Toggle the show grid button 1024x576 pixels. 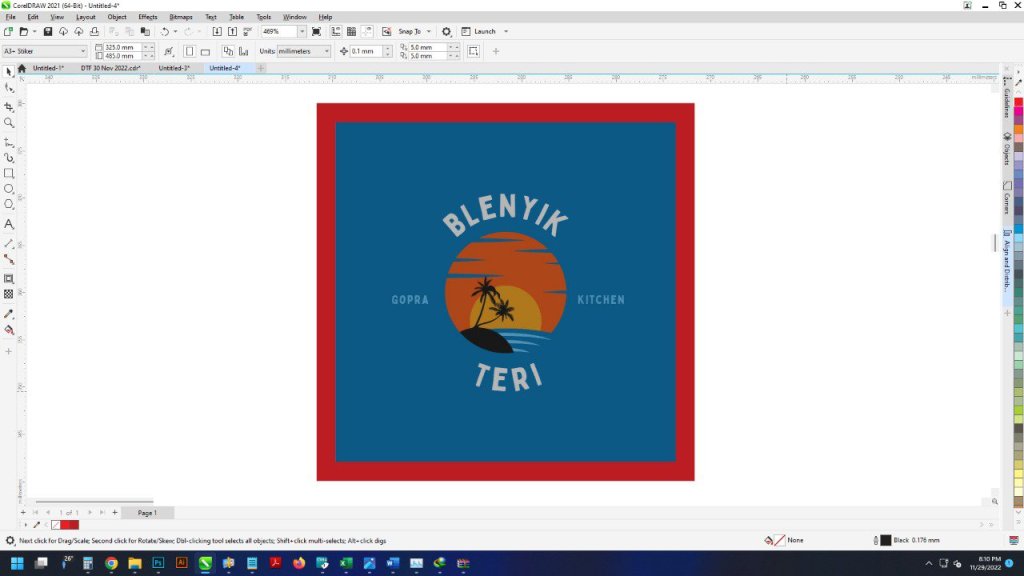[x=350, y=32]
